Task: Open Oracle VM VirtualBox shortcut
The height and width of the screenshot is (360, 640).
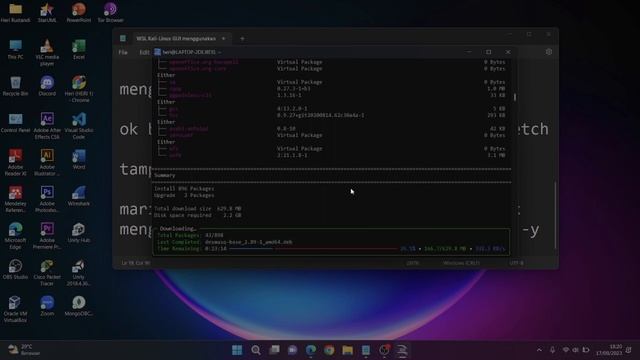Action: pyautogui.click(x=16, y=310)
